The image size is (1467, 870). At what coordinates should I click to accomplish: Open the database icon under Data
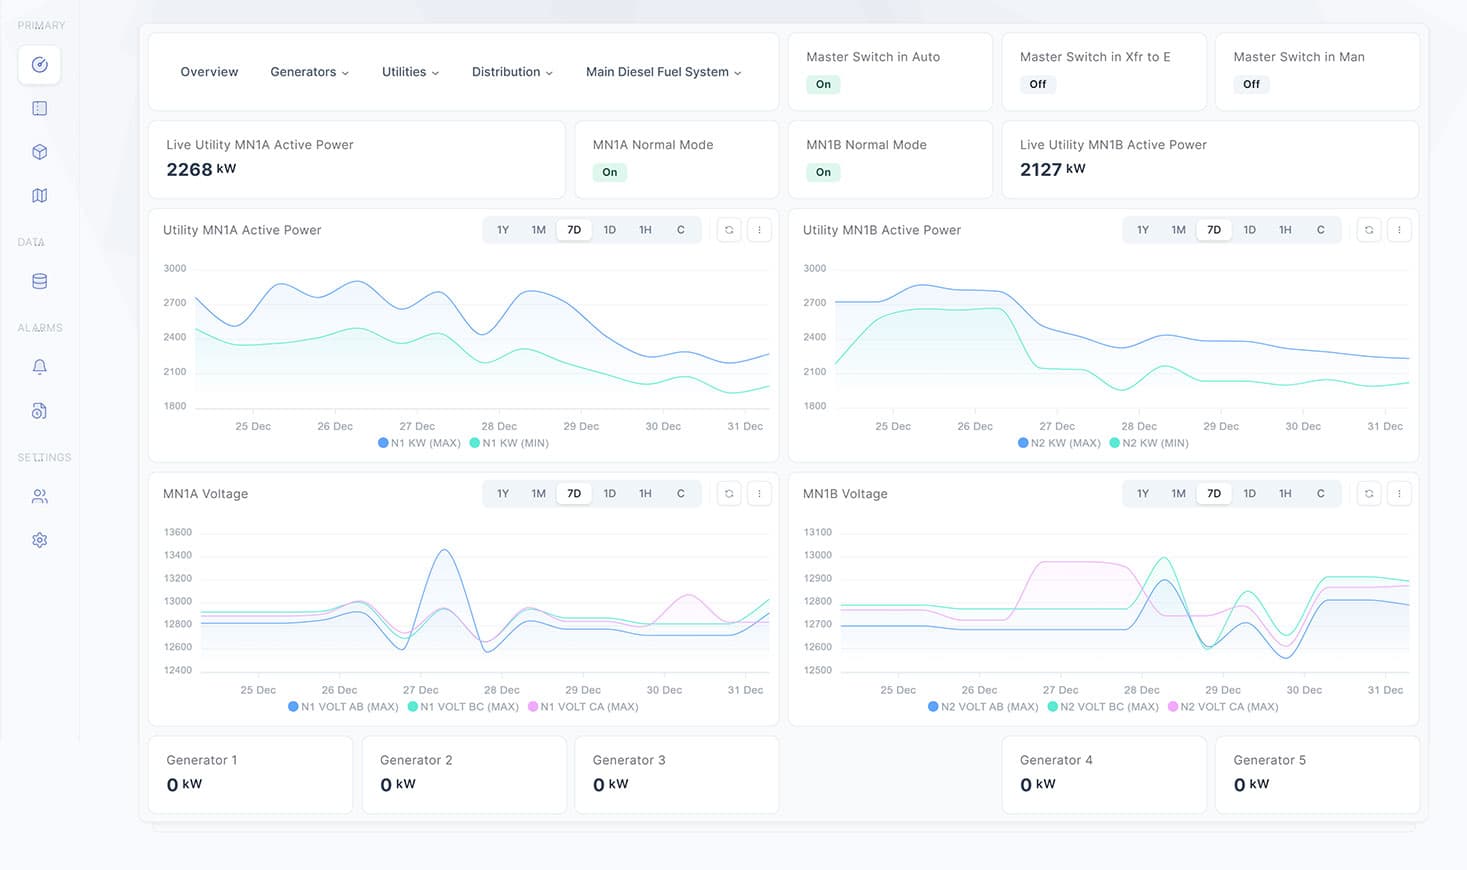pos(39,281)
